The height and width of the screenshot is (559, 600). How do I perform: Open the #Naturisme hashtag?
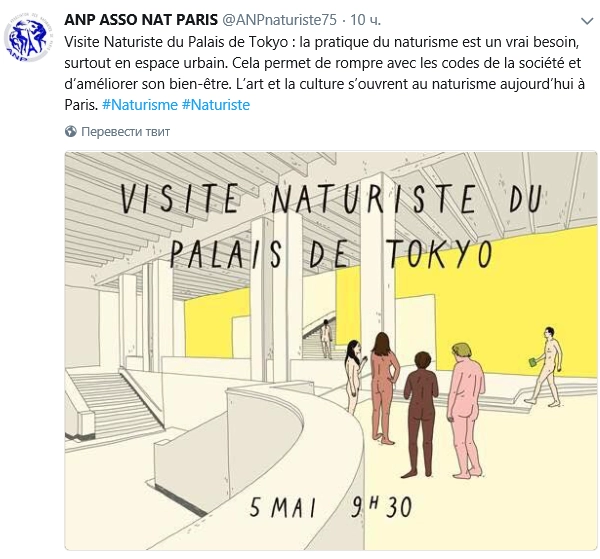coord(138,104)
